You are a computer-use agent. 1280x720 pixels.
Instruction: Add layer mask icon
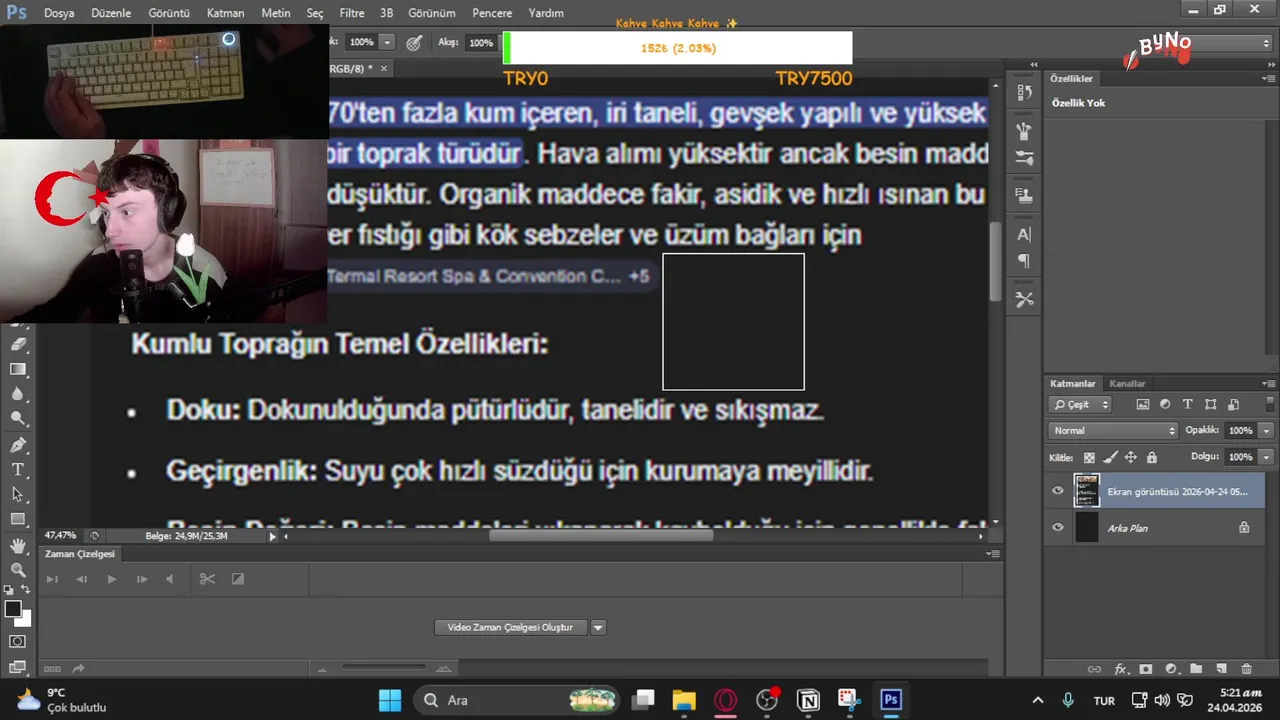1146,669
